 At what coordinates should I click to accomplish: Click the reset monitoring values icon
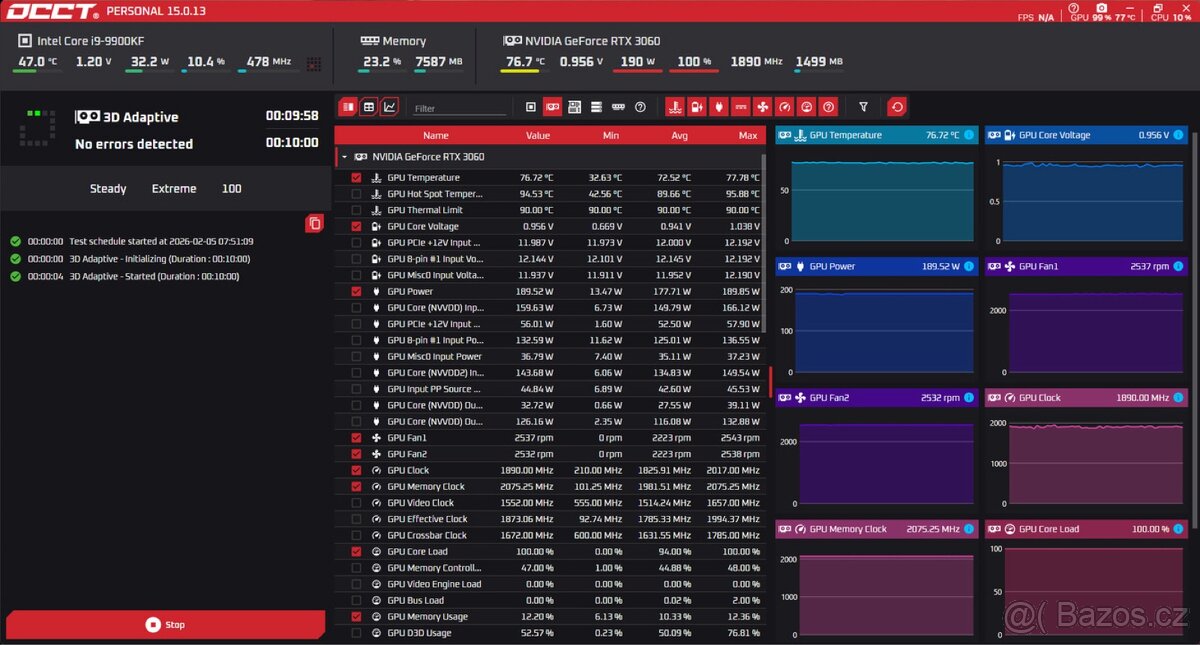click(897, 106)
